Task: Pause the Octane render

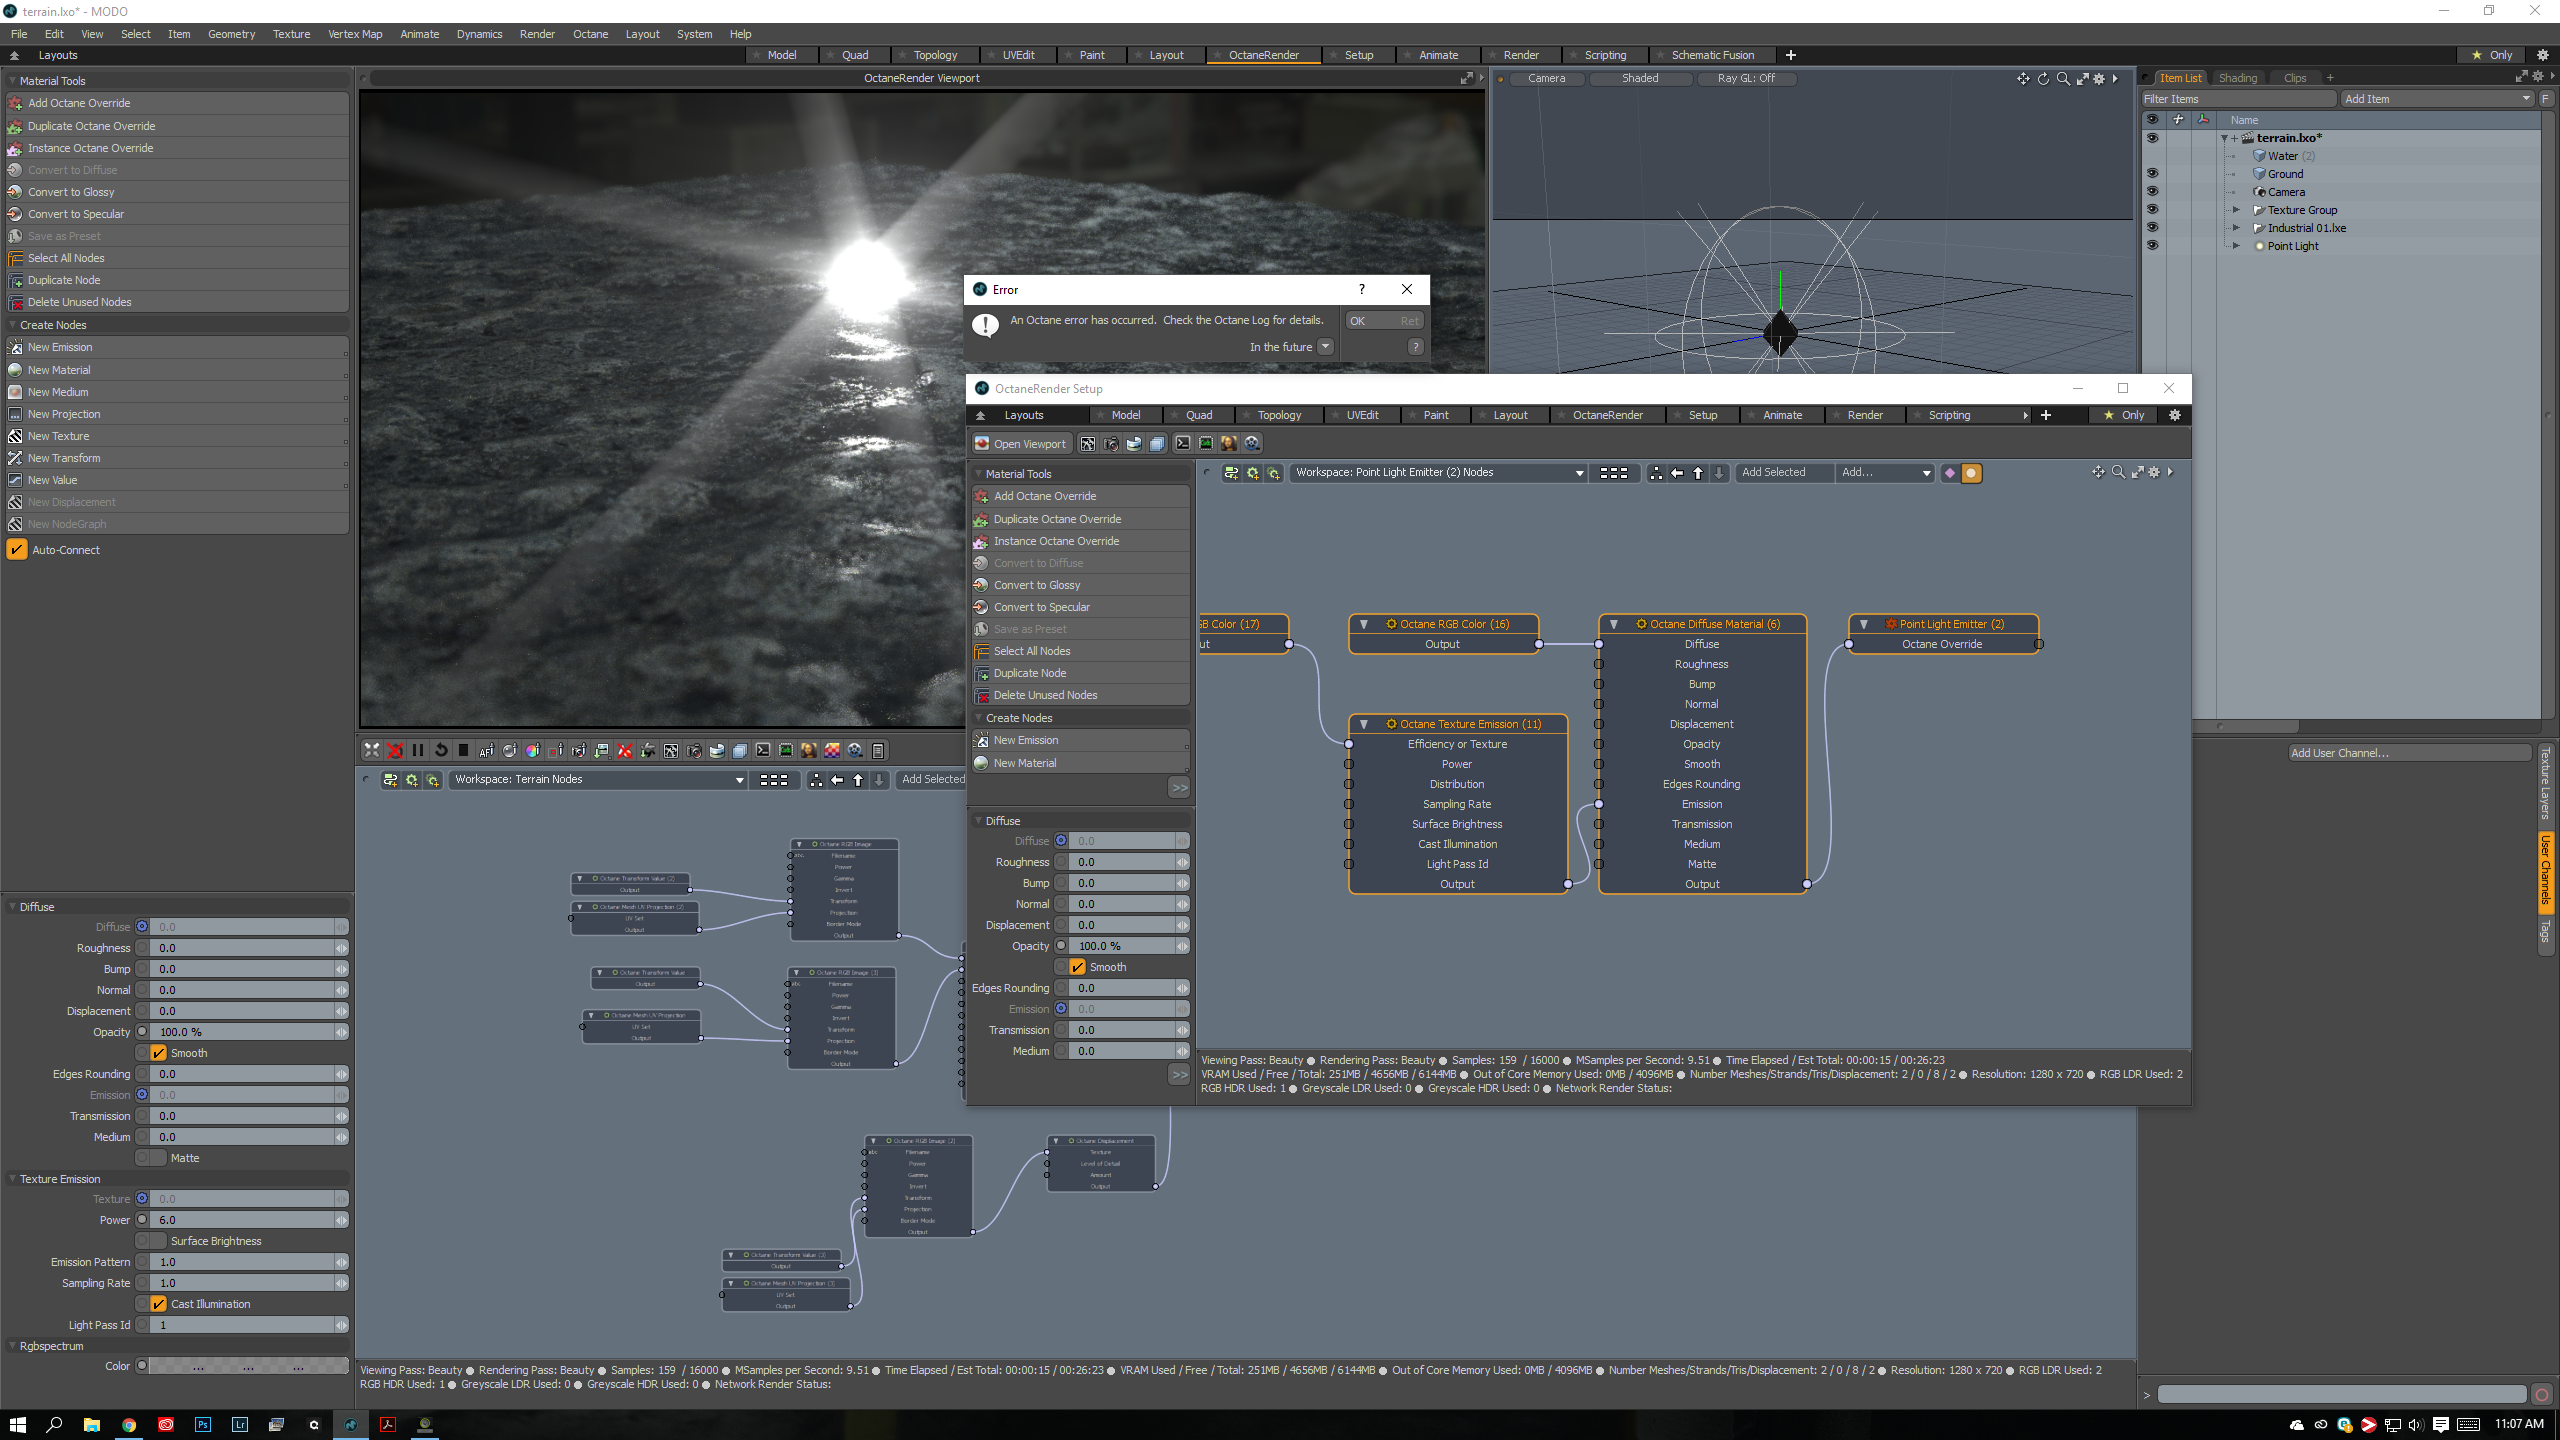Action: 418,750
